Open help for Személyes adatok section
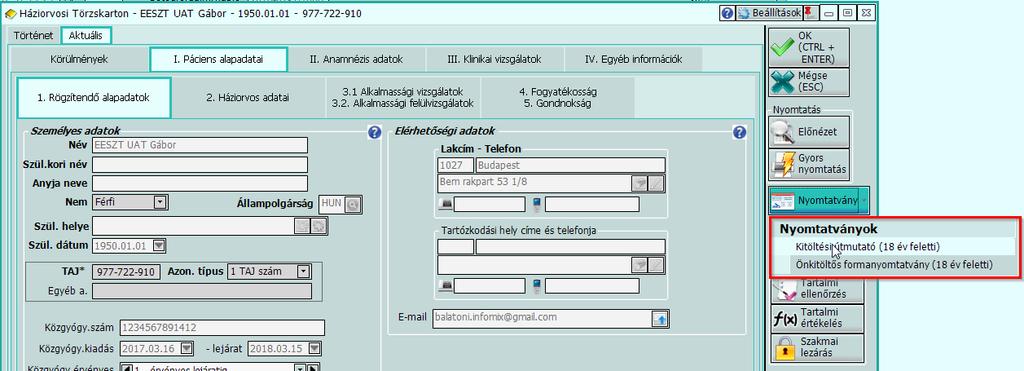Screen dimensions: 1024x371 [374, 133]
